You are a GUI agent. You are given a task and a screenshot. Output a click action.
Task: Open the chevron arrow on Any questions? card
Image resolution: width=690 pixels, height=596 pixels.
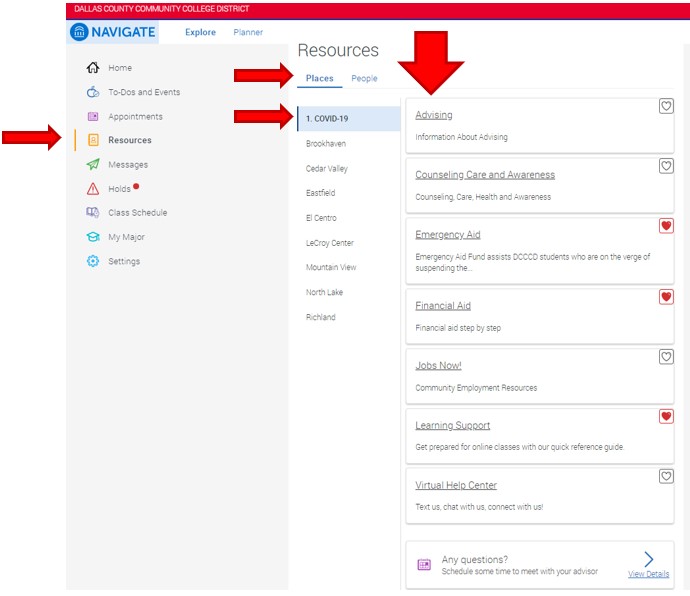(x=649, y=559)
